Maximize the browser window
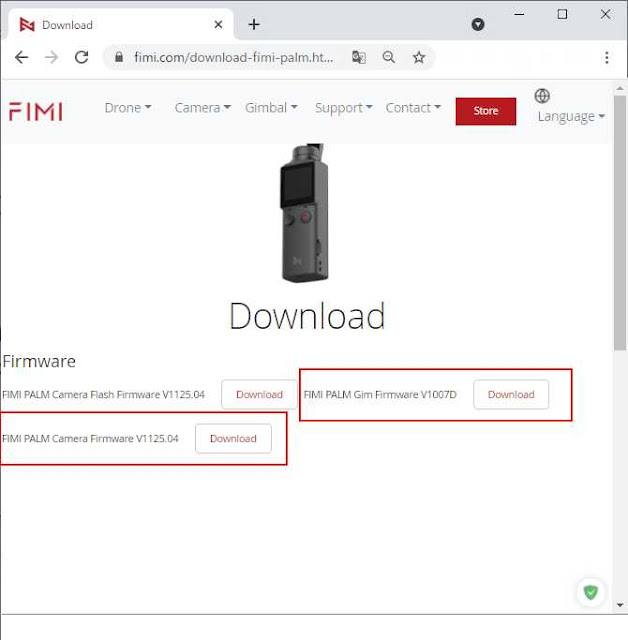The height and width of the screenshot is (640, 628). pos(562,15)
